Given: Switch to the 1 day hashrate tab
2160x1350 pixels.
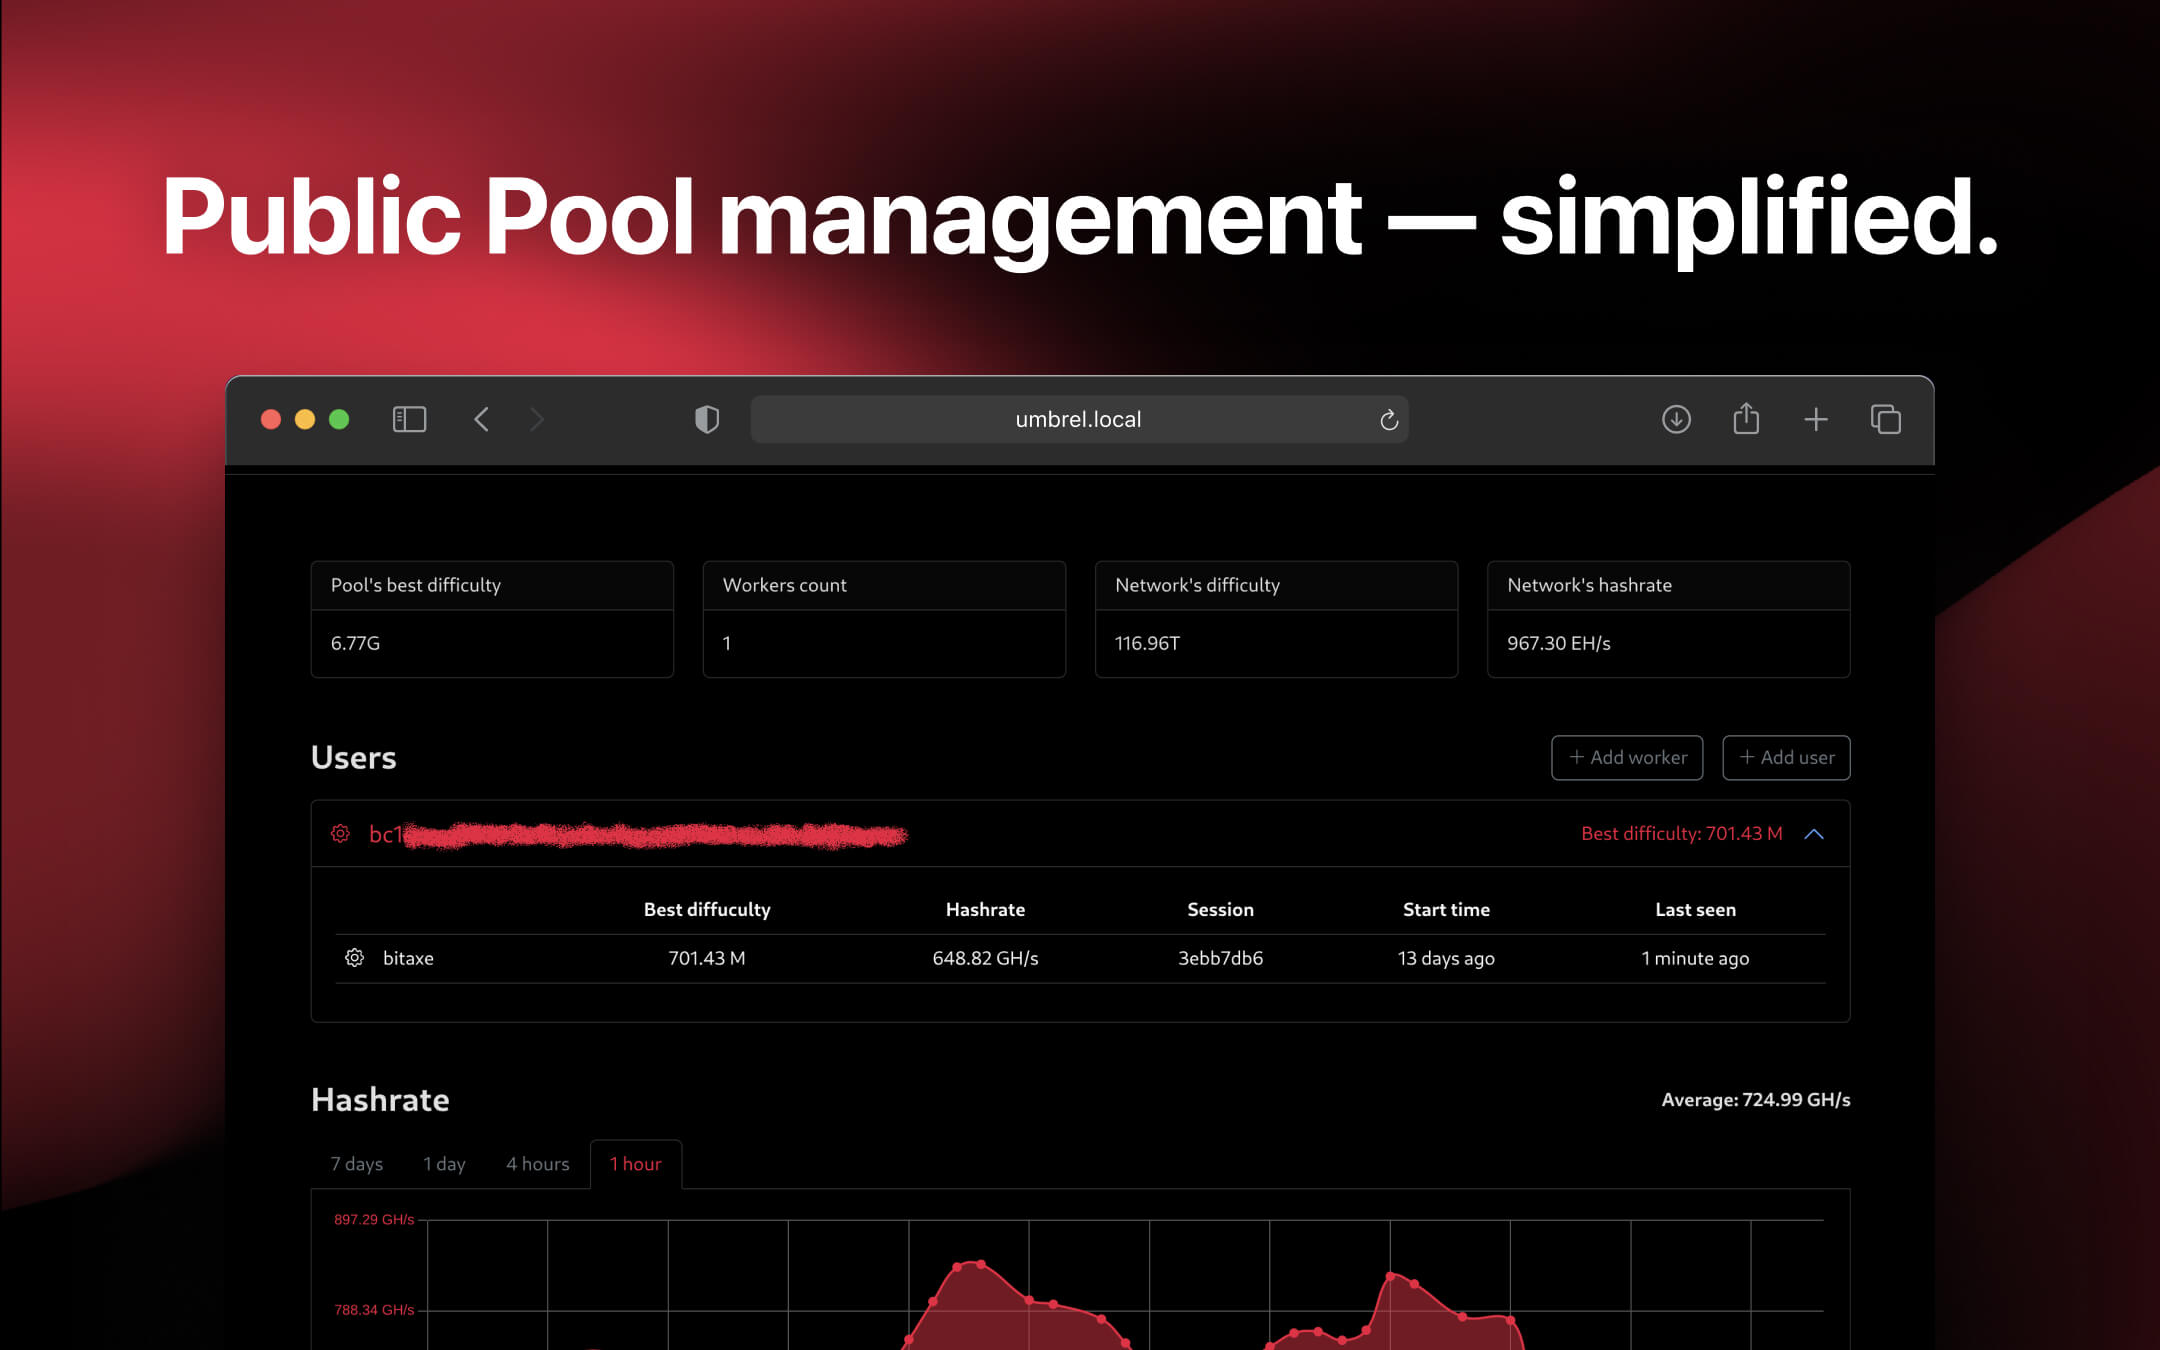Looking at the screenshot, I should point(444,1163).
